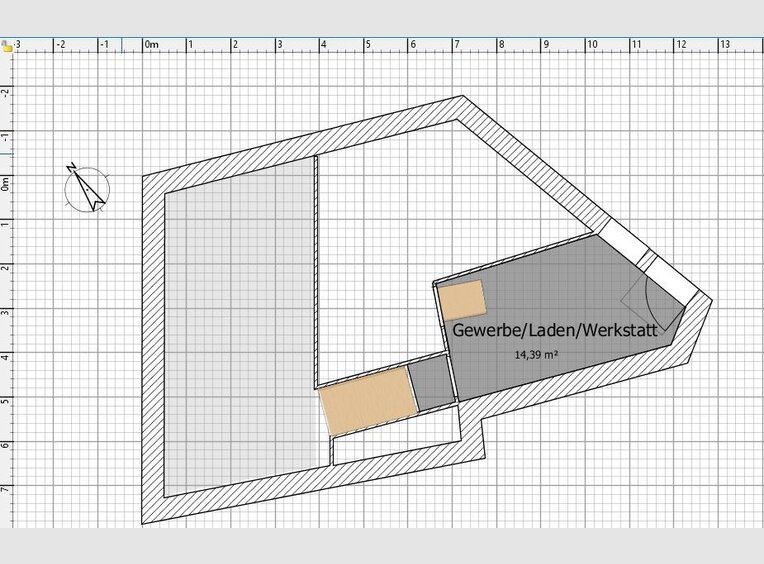Select the small beige furniture inside the dark room
Viewport: 764px width, 564px height.
click(462, 300)
